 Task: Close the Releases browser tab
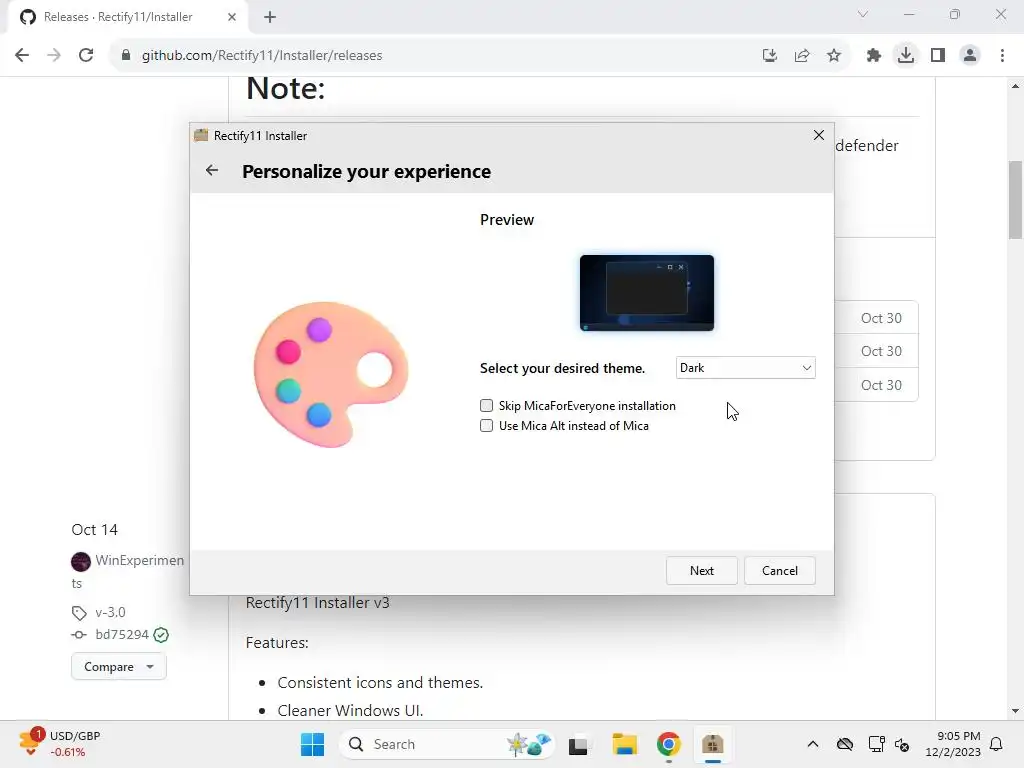tap(232, 17)
